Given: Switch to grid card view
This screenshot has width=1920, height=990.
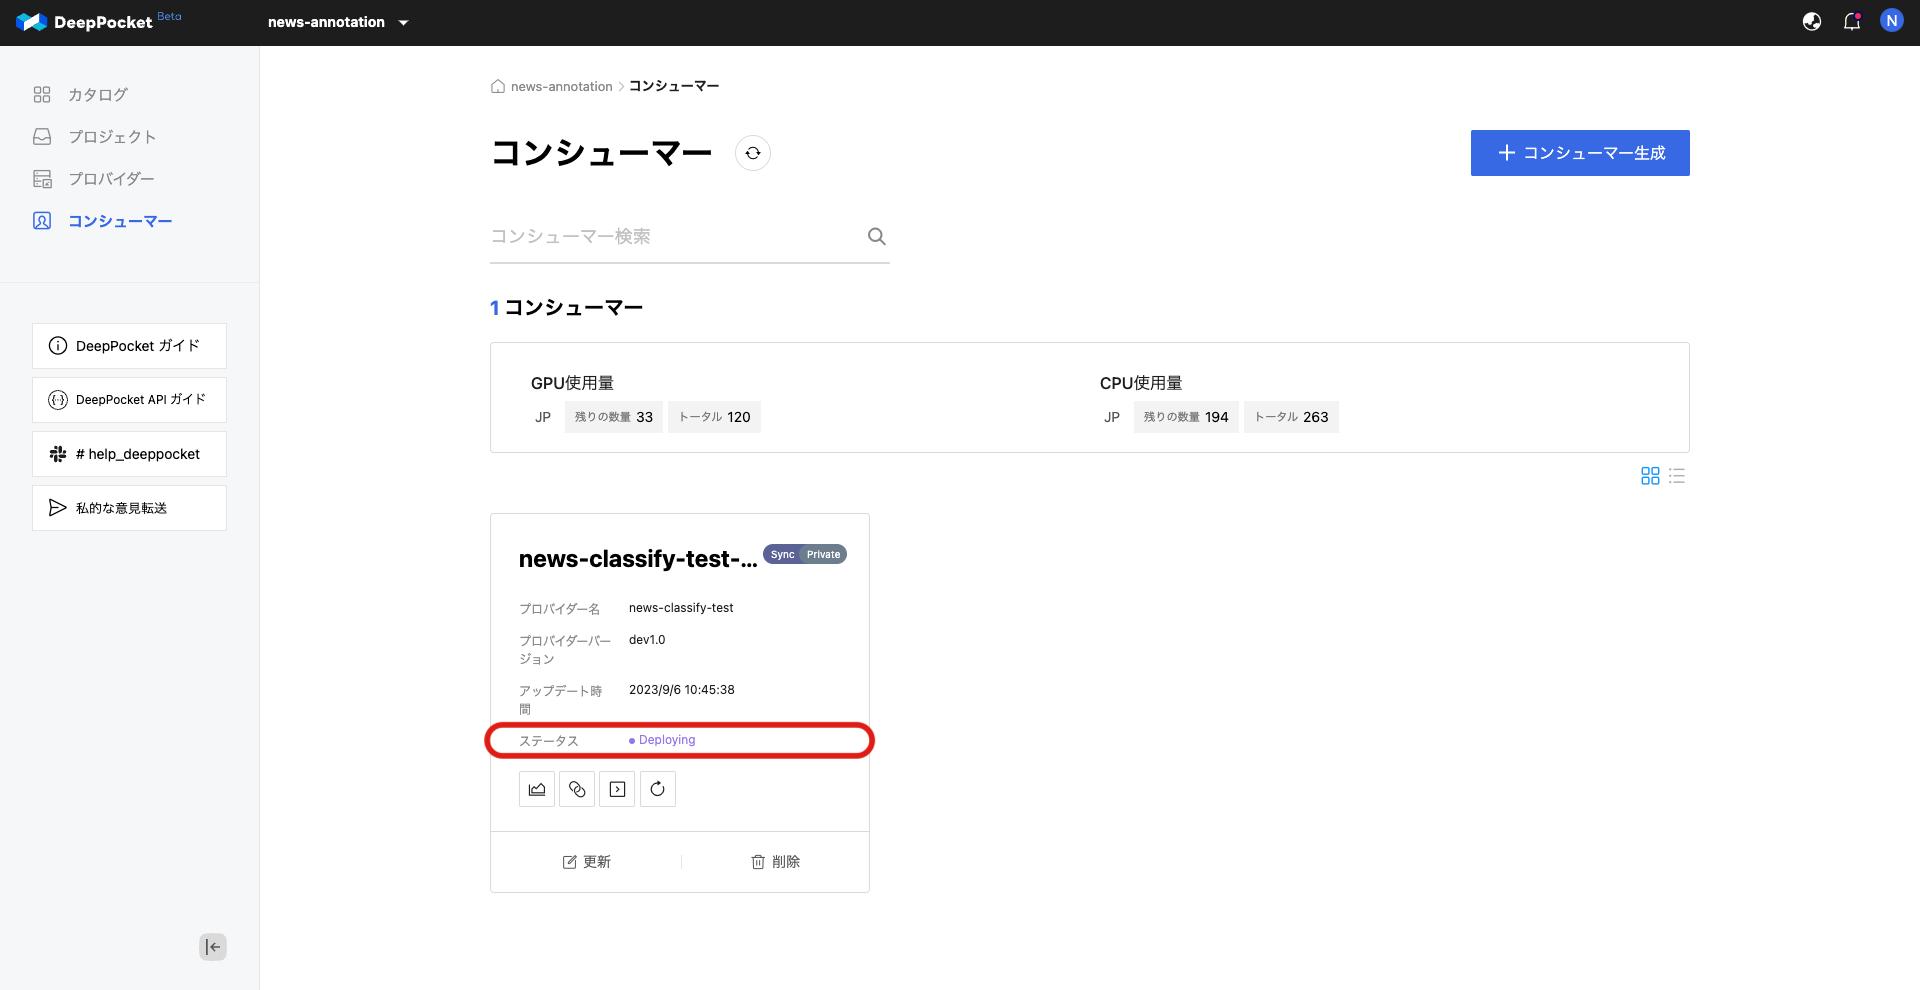Looking at the screenshot, I should coord(1650,476).
